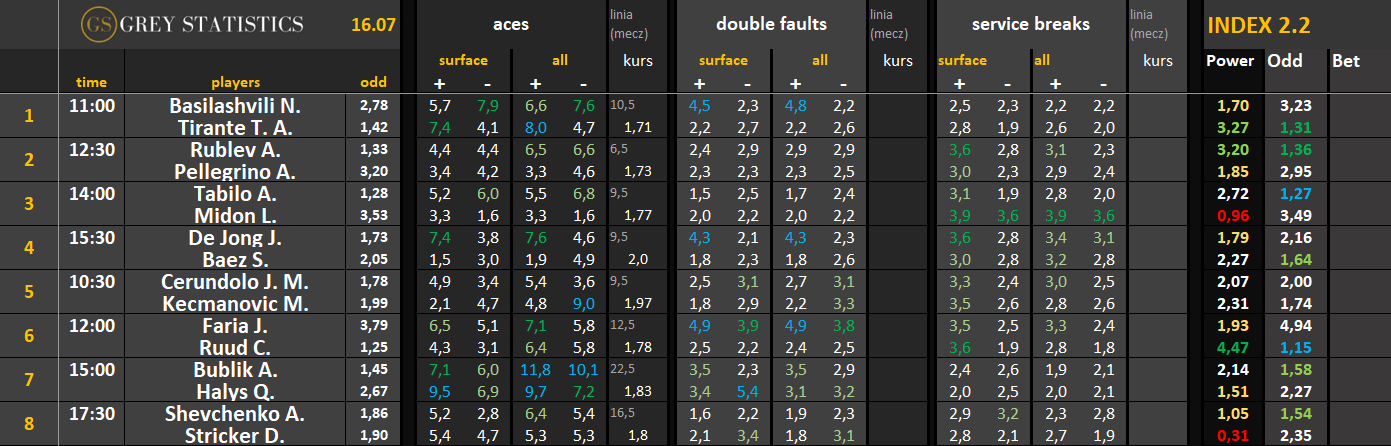Viewport: 1391px width, 446px height.
Task: Select player Baez S.
Action: [x=235, y=259]
